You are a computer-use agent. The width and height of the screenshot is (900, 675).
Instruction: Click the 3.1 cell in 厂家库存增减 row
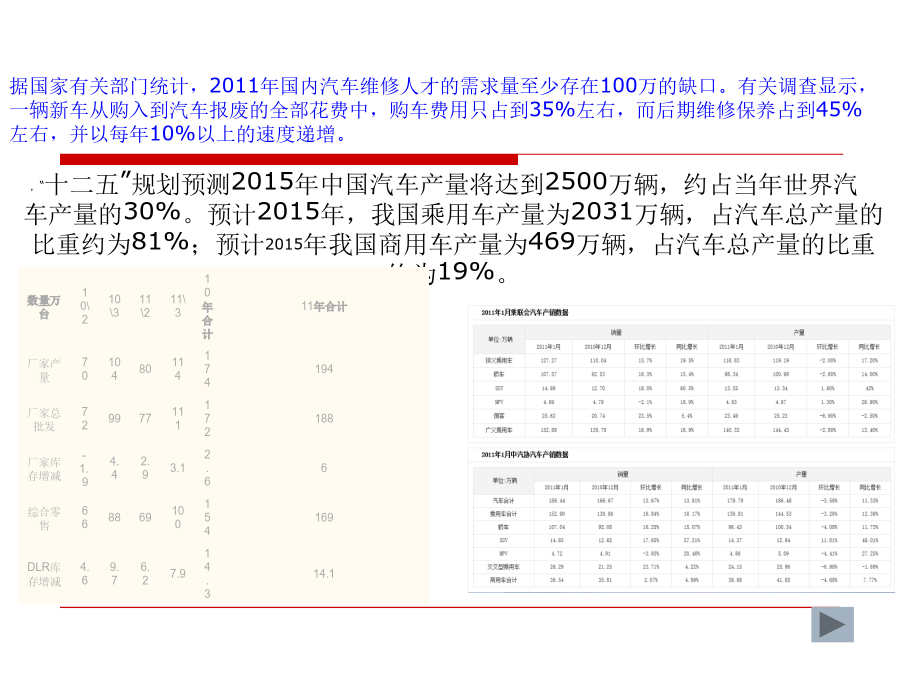pos(178,468)
